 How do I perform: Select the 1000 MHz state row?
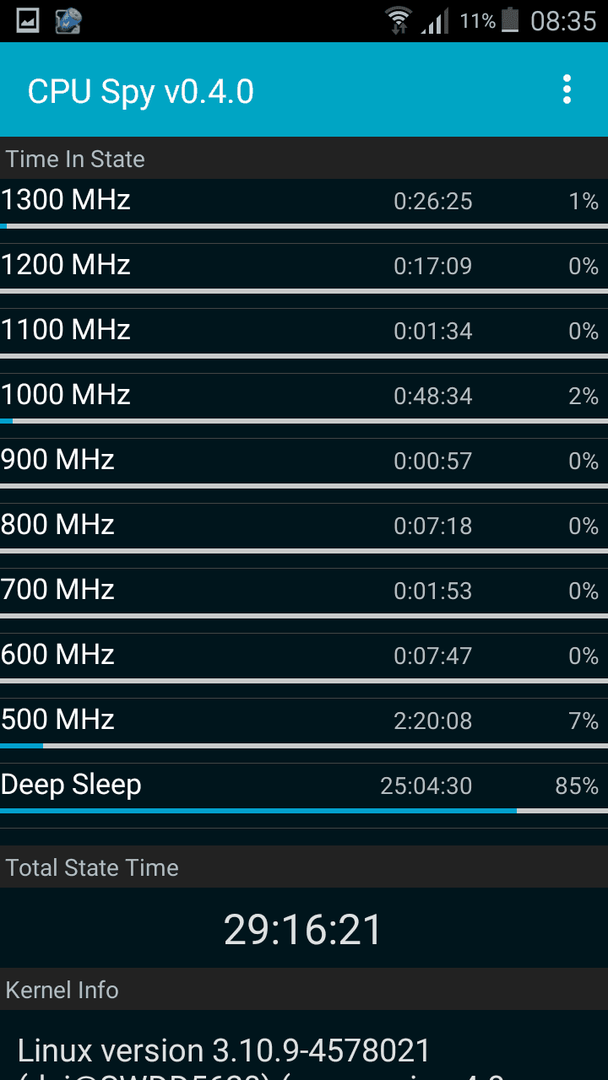304,399
